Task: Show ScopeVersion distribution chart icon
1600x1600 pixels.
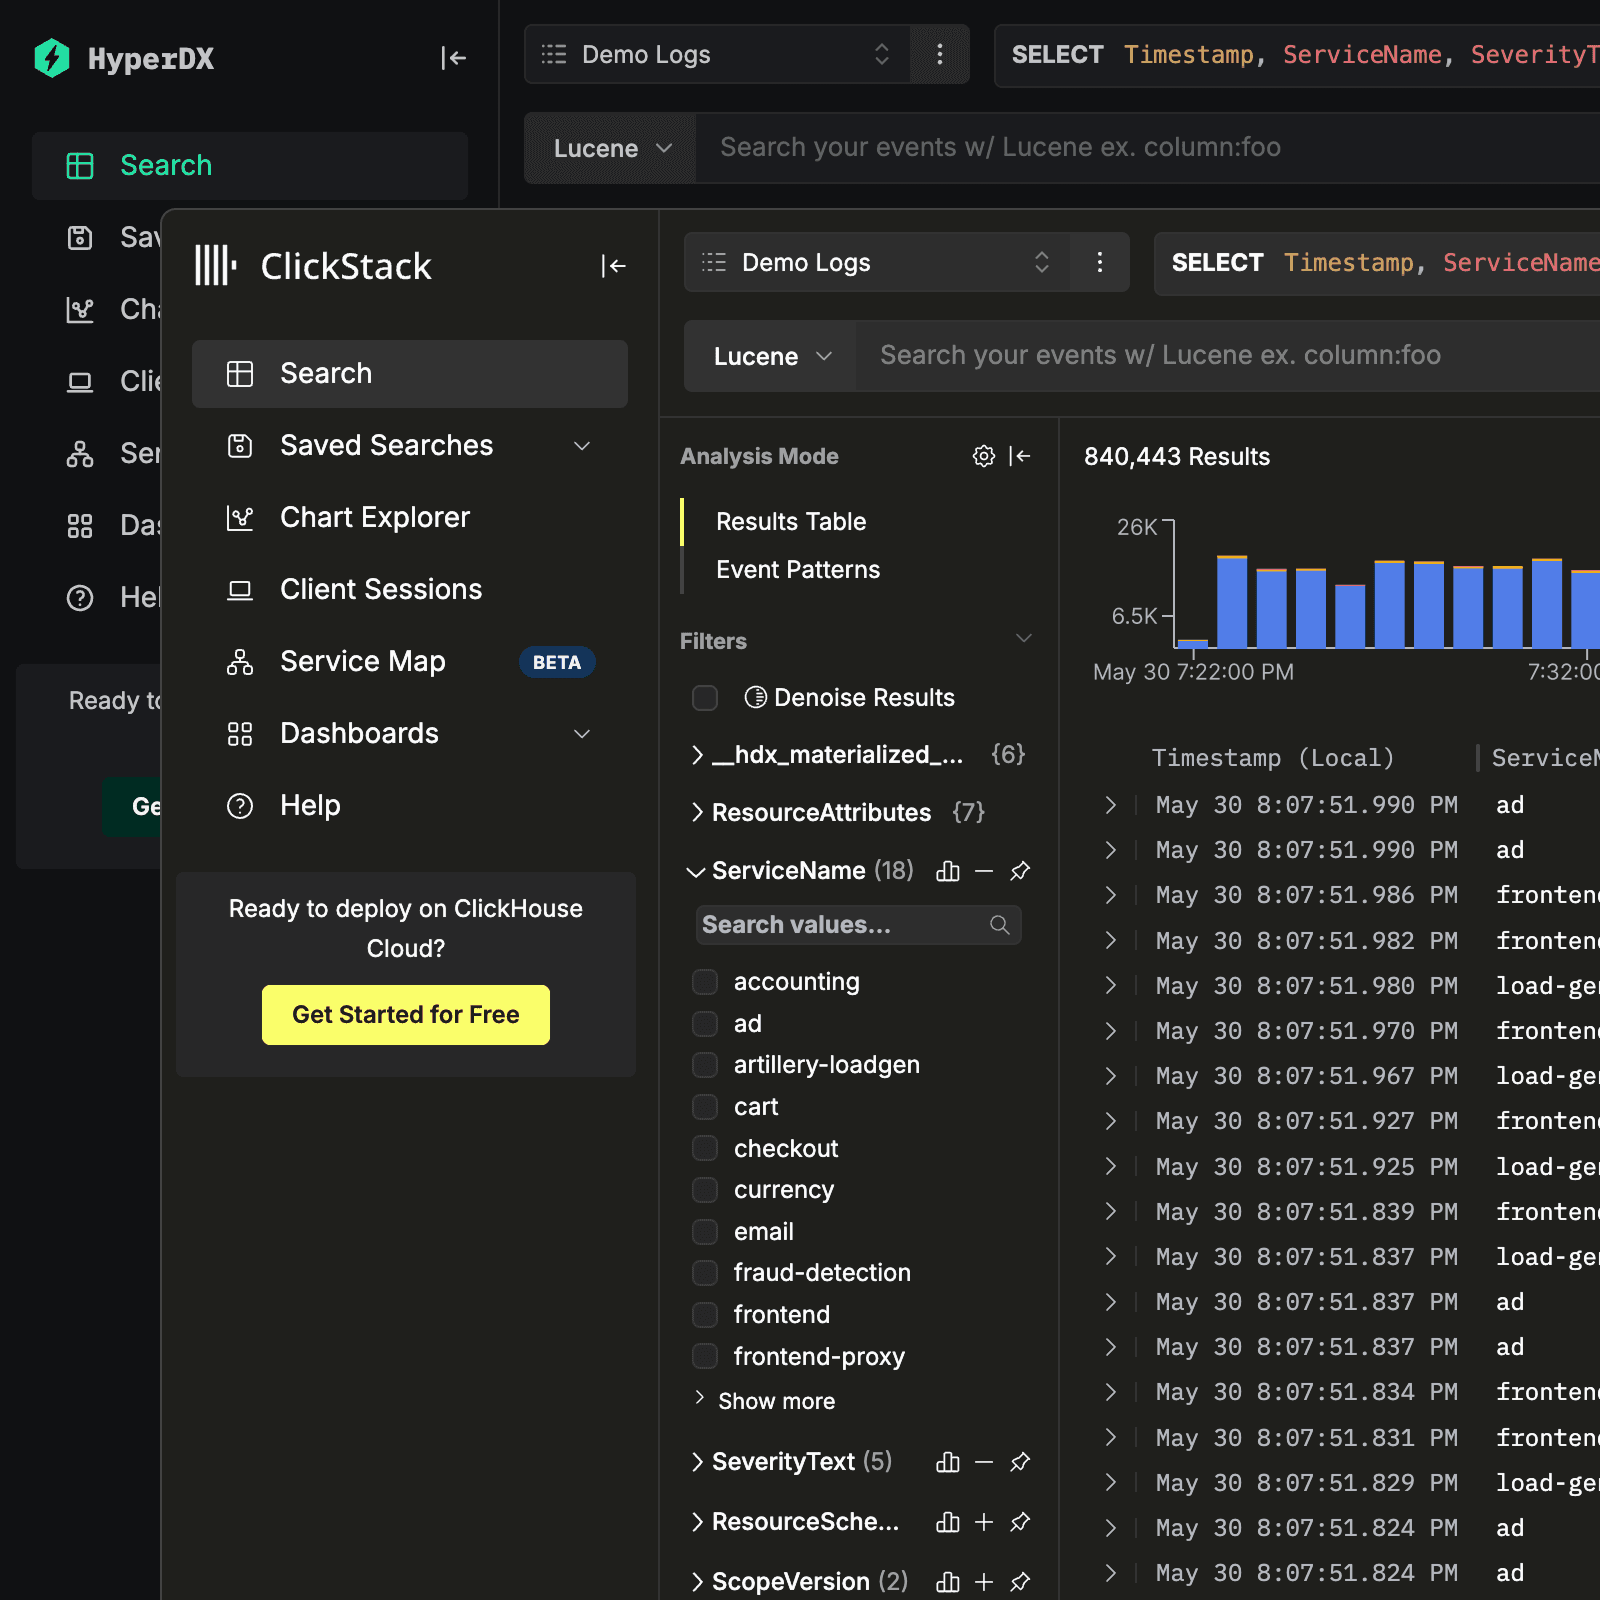Action: coord(948,1582)
